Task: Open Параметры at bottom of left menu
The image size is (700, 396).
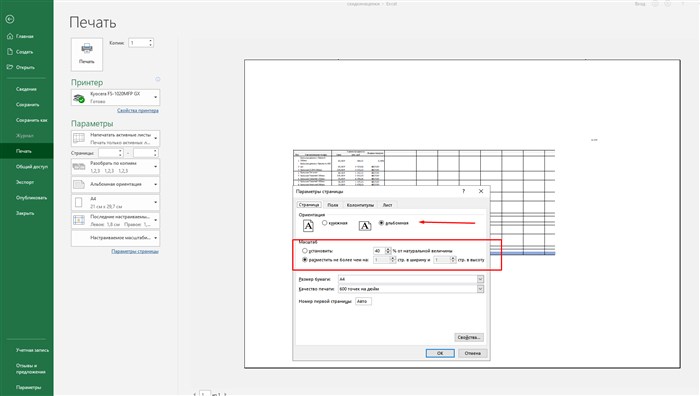Action: (26, 388)
